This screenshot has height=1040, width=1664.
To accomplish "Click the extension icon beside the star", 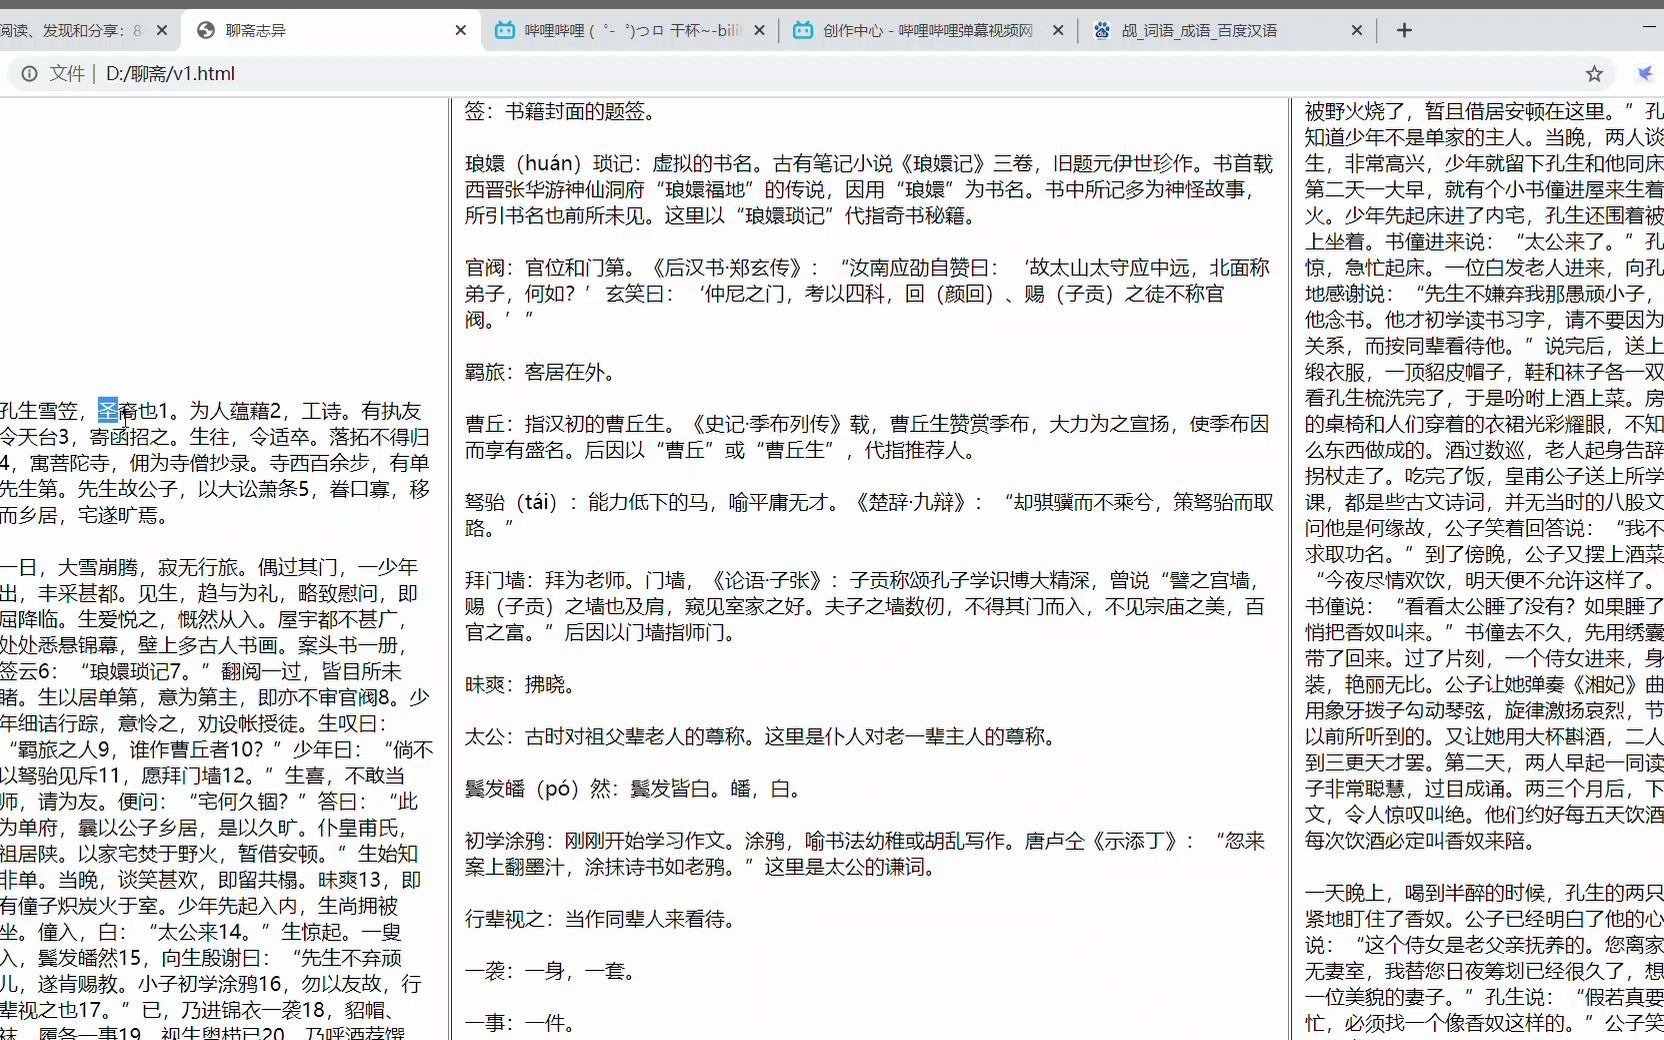I will click(x=1644, y=74).
